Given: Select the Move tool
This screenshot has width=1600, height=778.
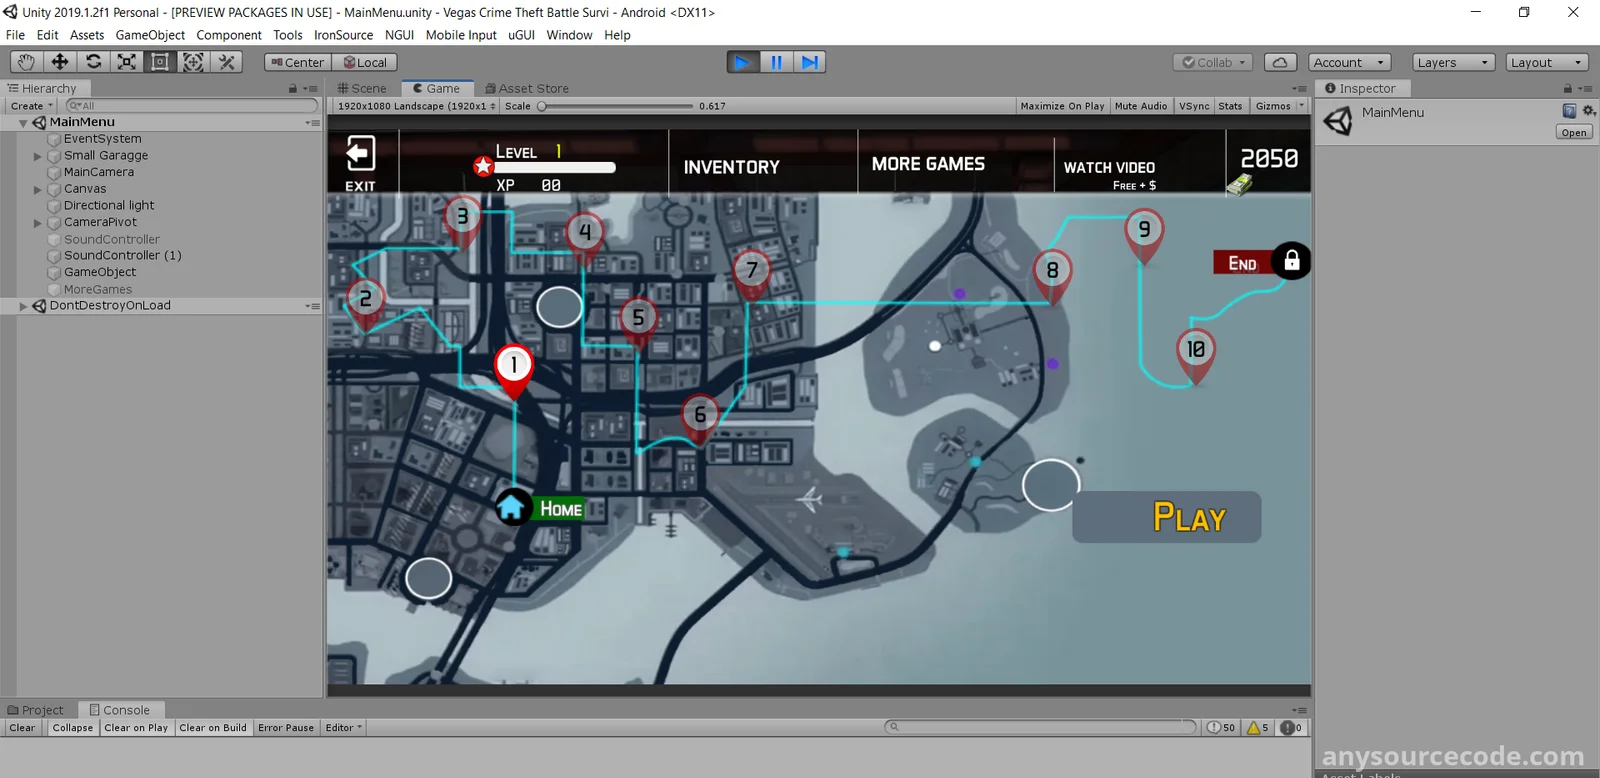Looking at the screenshot, I should pos(60,62).
